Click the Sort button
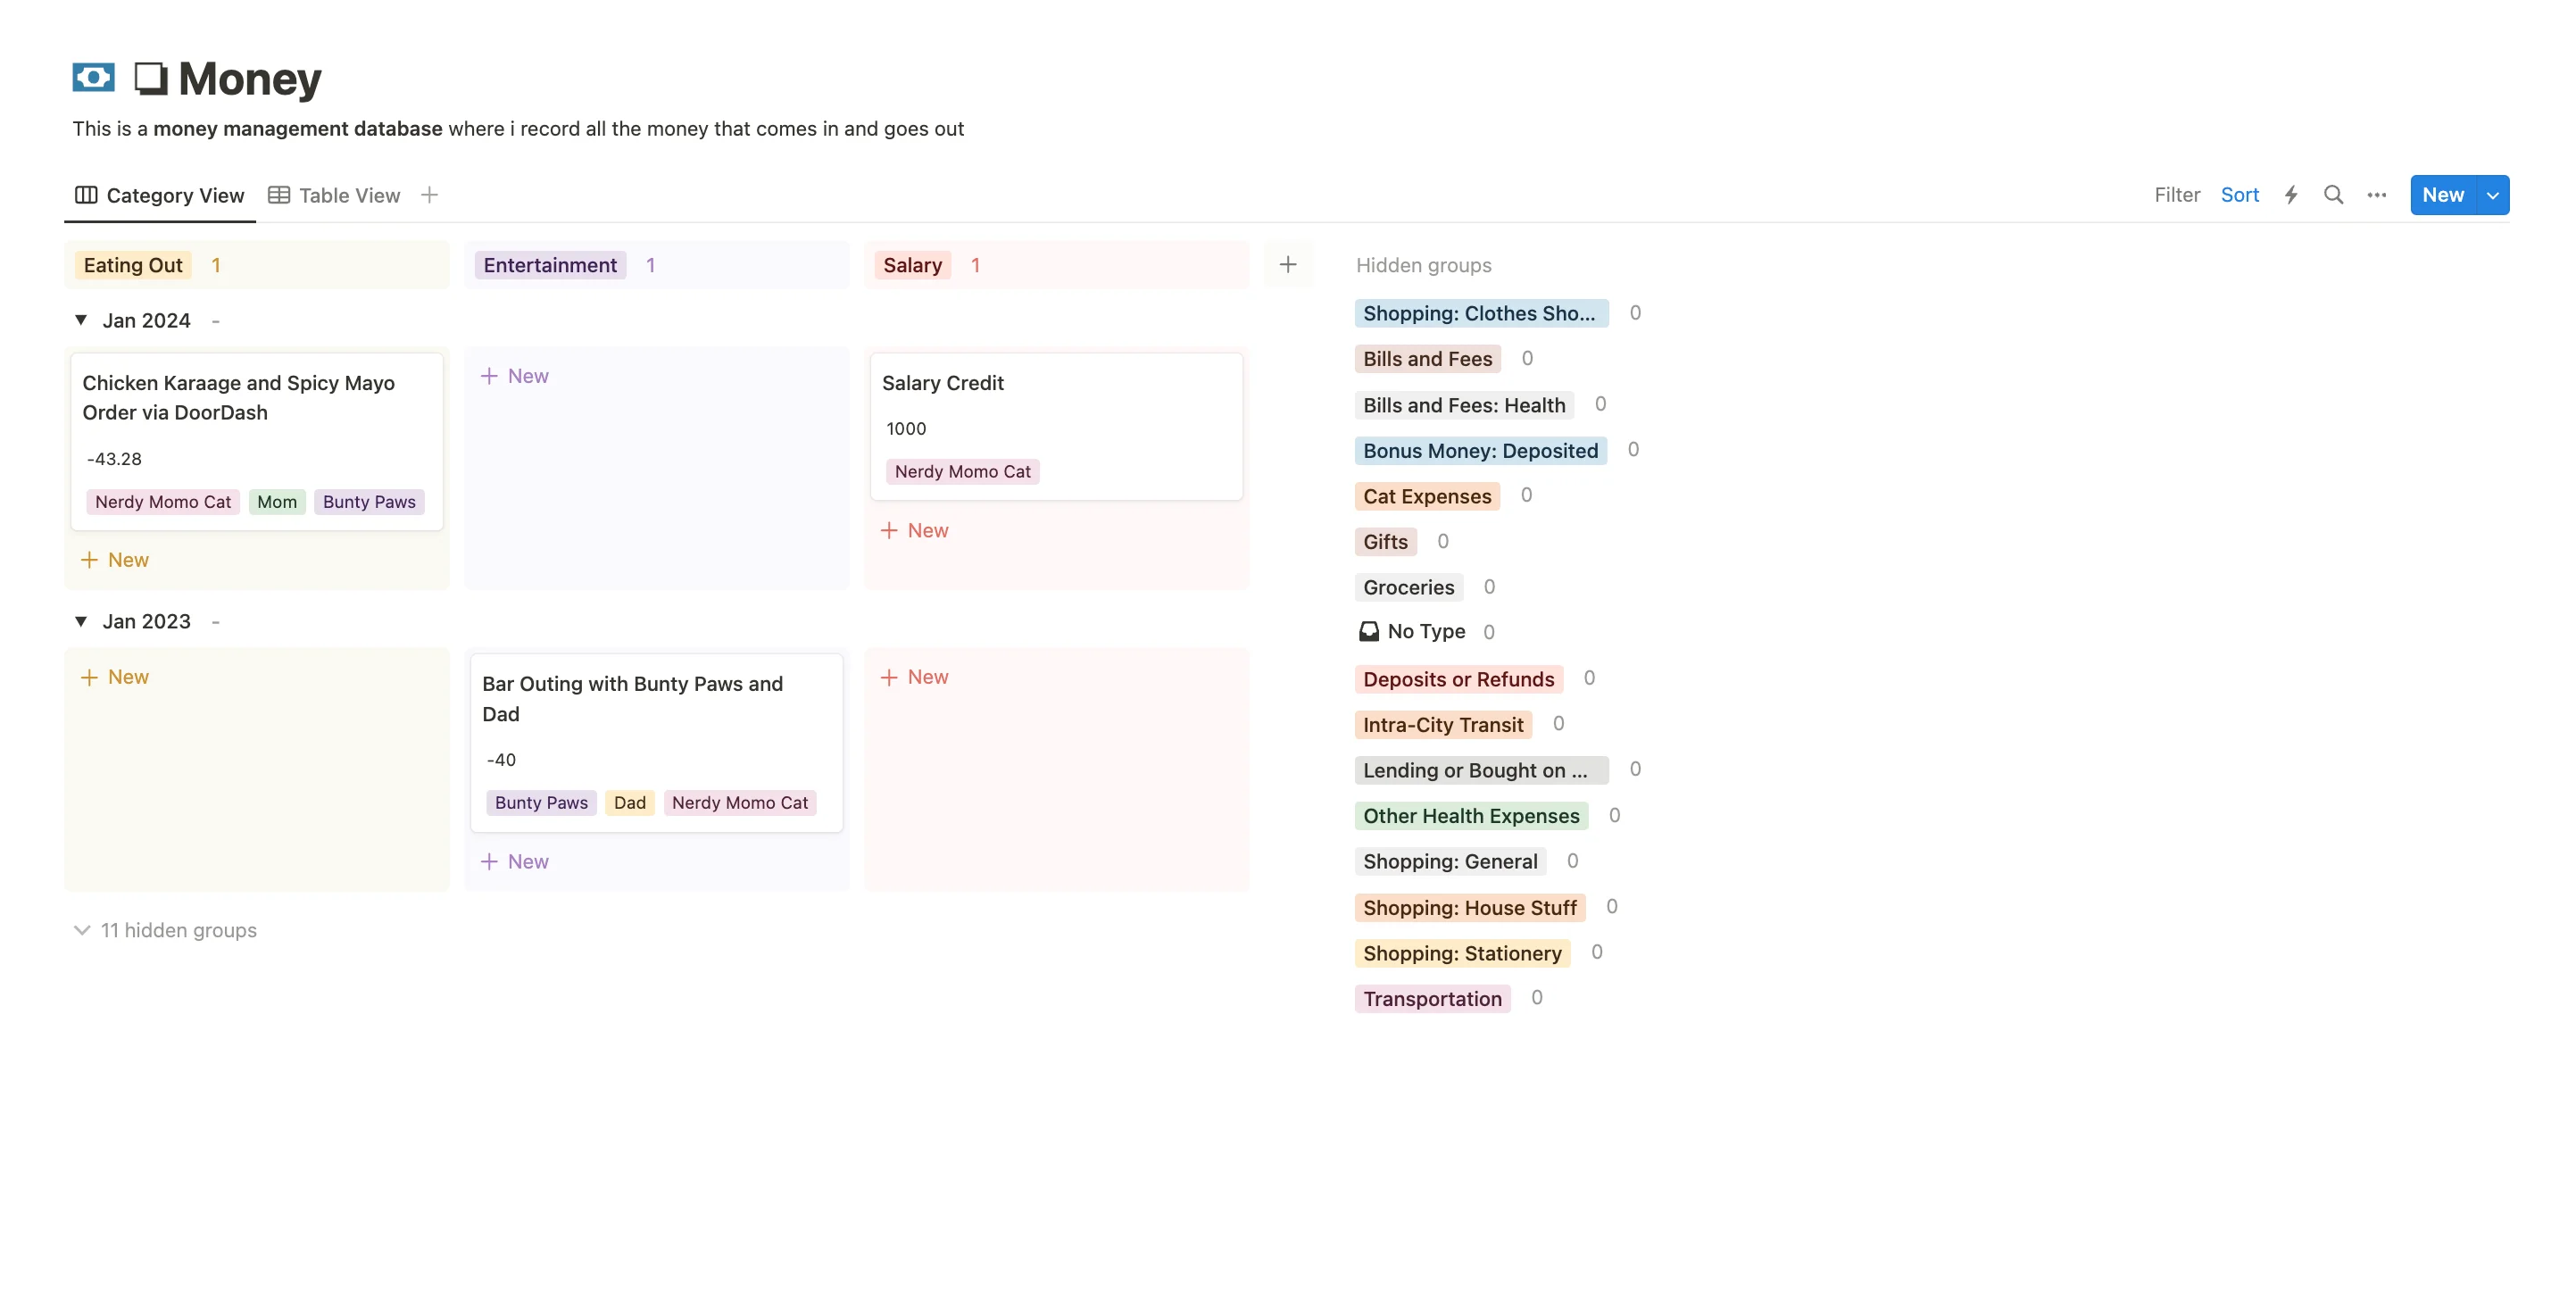This screenshot has height=1314, width=2576. tap(2239, 195)
